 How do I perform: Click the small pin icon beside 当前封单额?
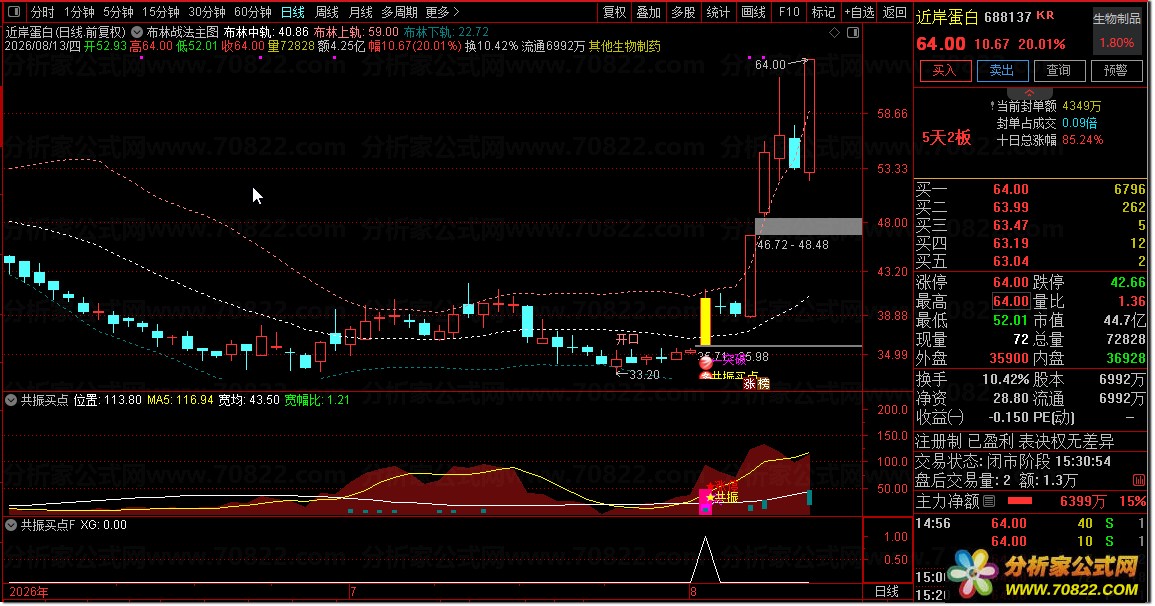[x=992, y=107]
